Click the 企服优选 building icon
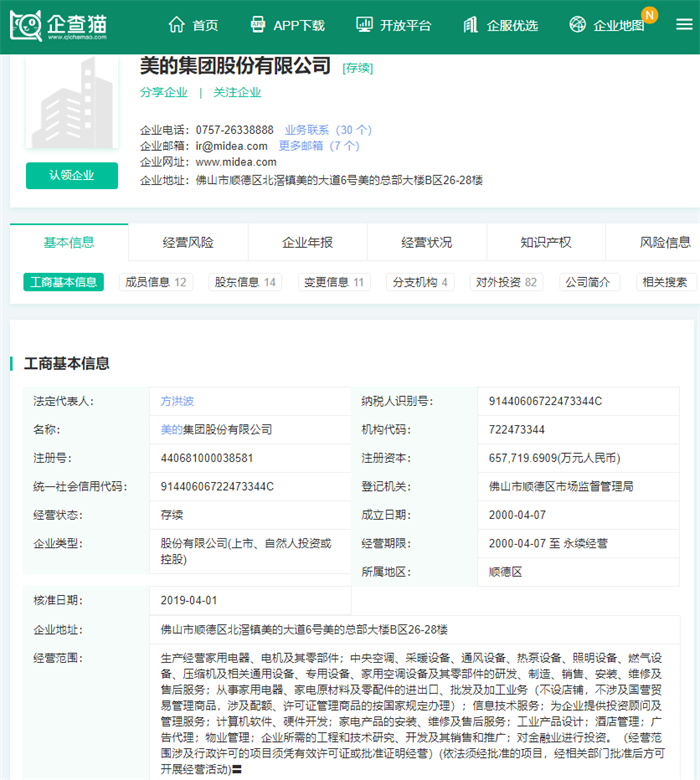 point(471,24)
